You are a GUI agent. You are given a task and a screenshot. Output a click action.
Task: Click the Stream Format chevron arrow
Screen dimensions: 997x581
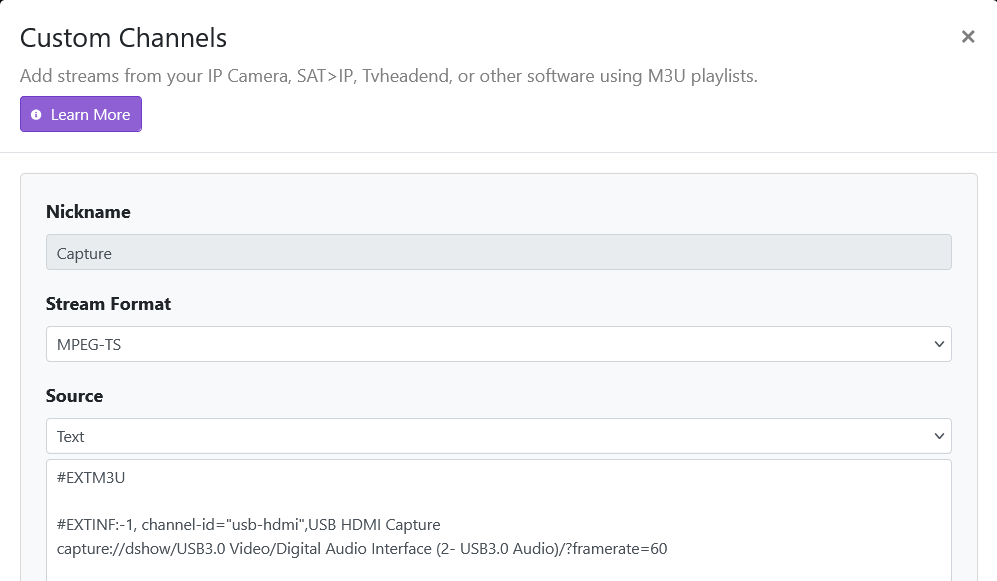click(x=939, y=344)
